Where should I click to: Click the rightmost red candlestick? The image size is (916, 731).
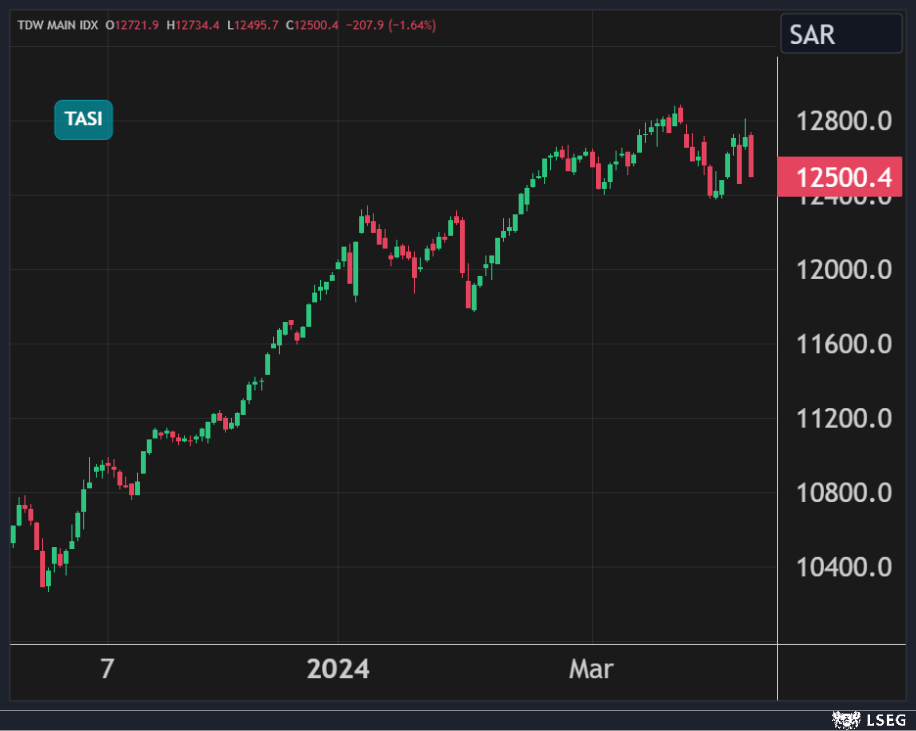pos(751,155)
